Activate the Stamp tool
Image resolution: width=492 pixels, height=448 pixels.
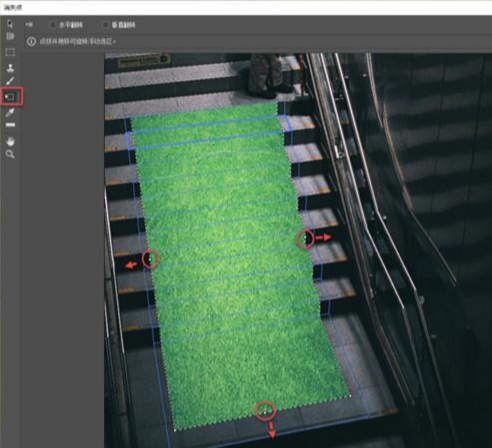[10, 68]
